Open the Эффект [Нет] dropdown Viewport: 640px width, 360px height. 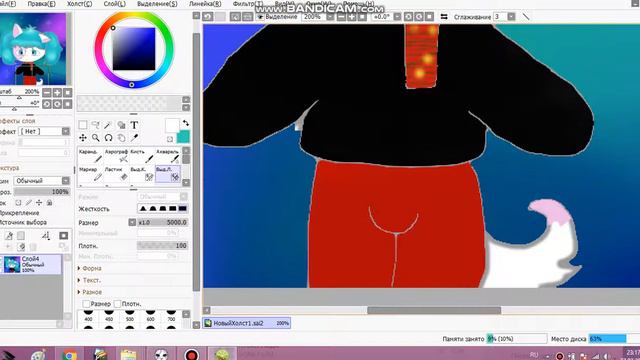pos(66,131)
